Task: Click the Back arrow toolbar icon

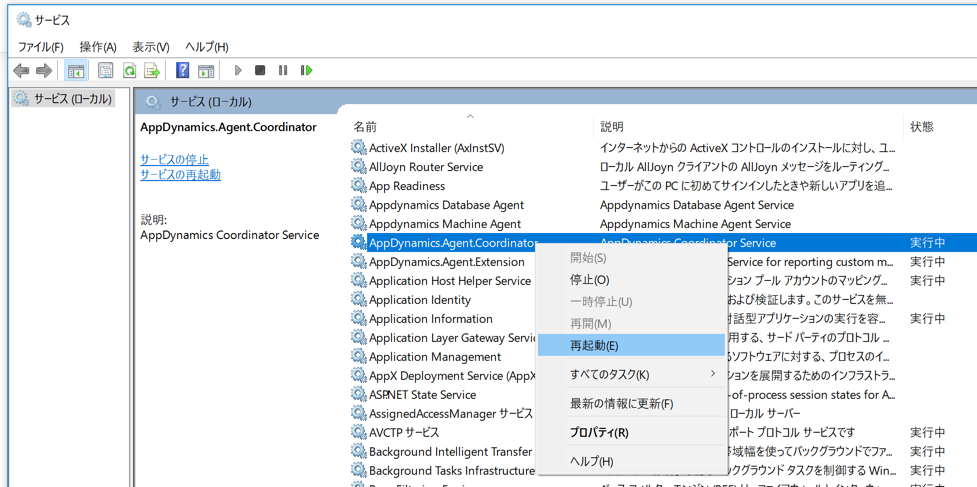Action: pyautogui.click(x=21, y=71)
